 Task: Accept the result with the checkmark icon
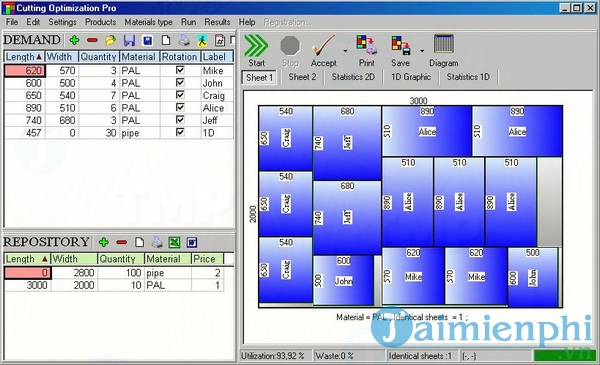pos(324,51)
